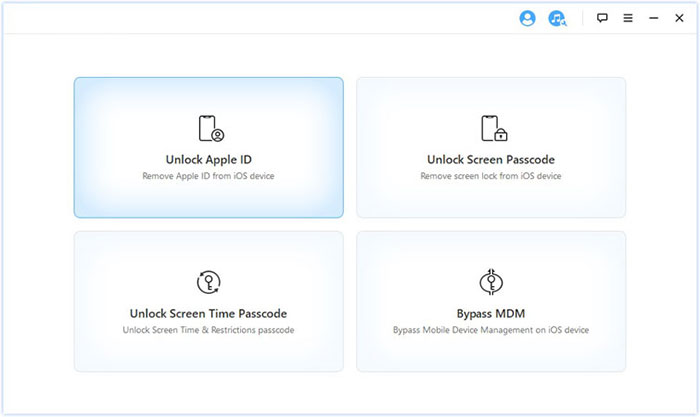Select Unlock Screen Passcode title
This screenshot has width=700, height=417.
click(x=491, y=159)
